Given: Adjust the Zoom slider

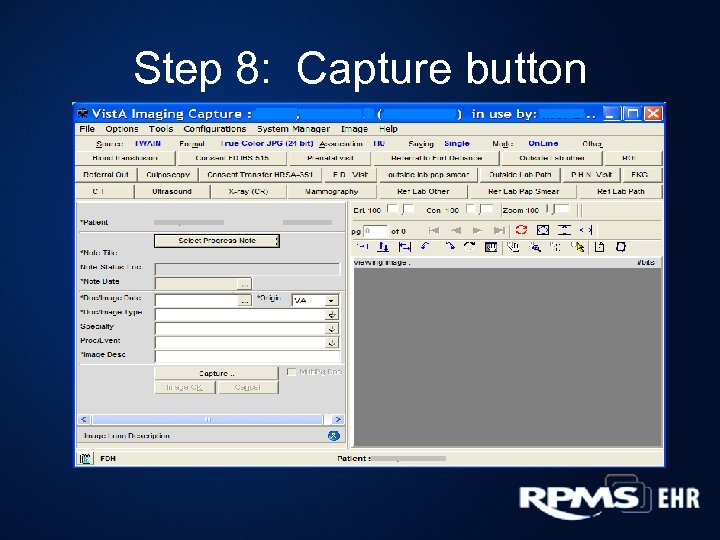Looking at the screenshot, I should [560, 210].
